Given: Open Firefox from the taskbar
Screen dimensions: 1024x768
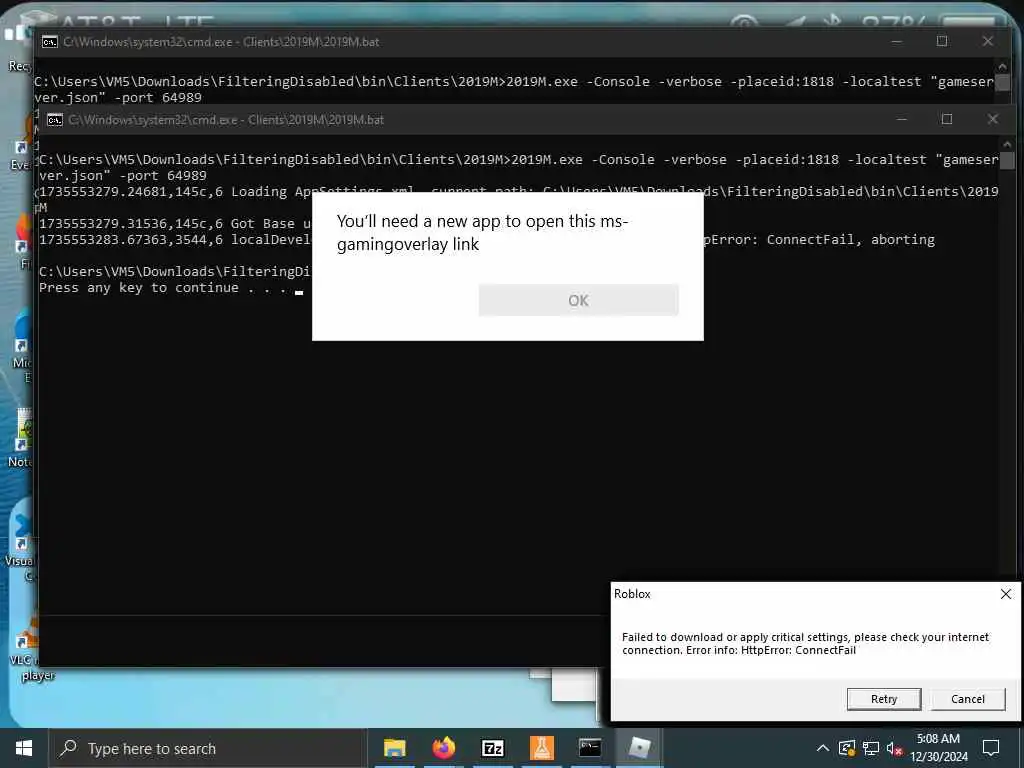Looking at the screenshot, I should (443, 748).
